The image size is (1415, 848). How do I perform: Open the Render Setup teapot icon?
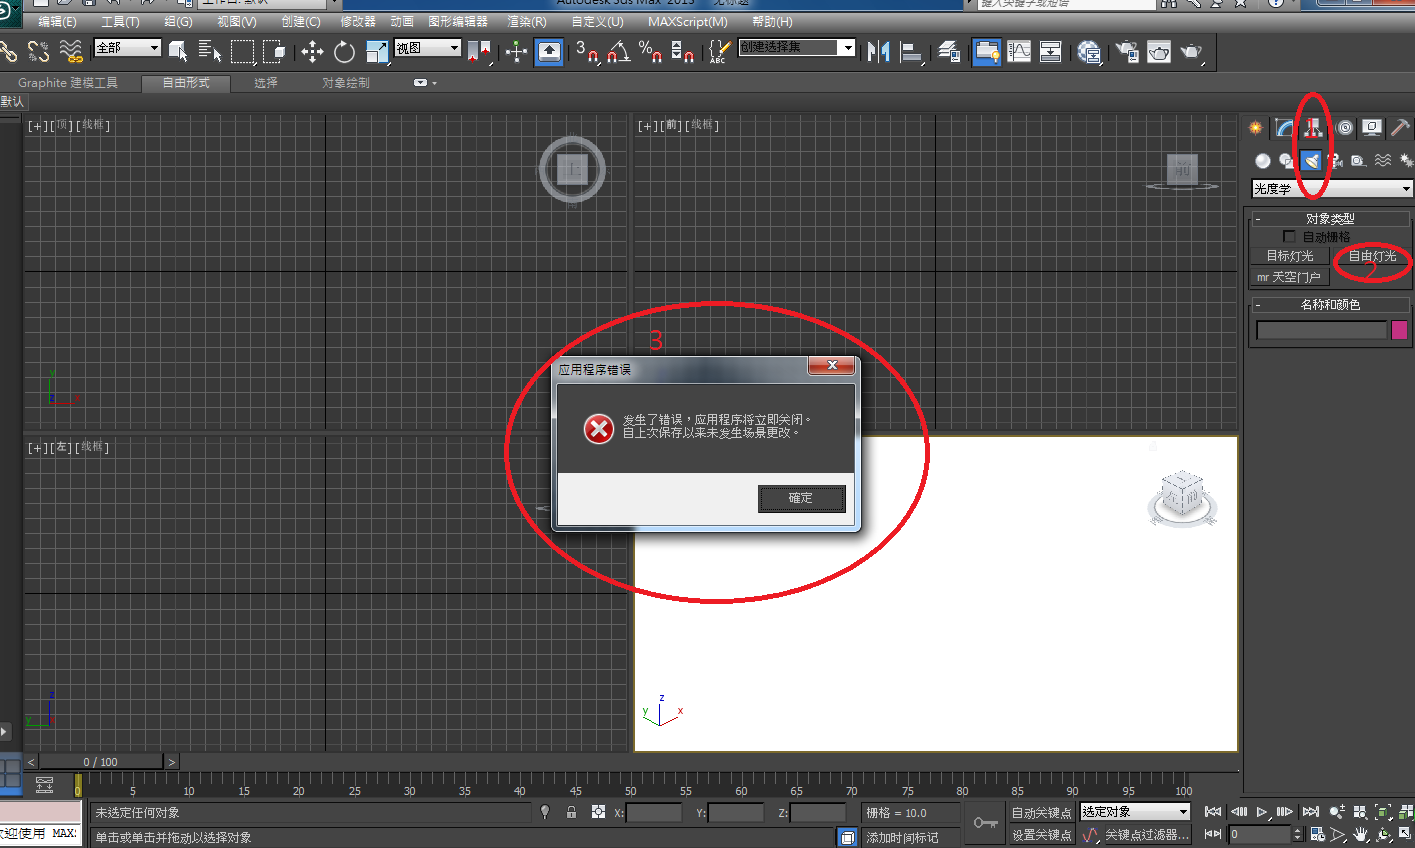pyautogui.click(x=1127, y=52)
